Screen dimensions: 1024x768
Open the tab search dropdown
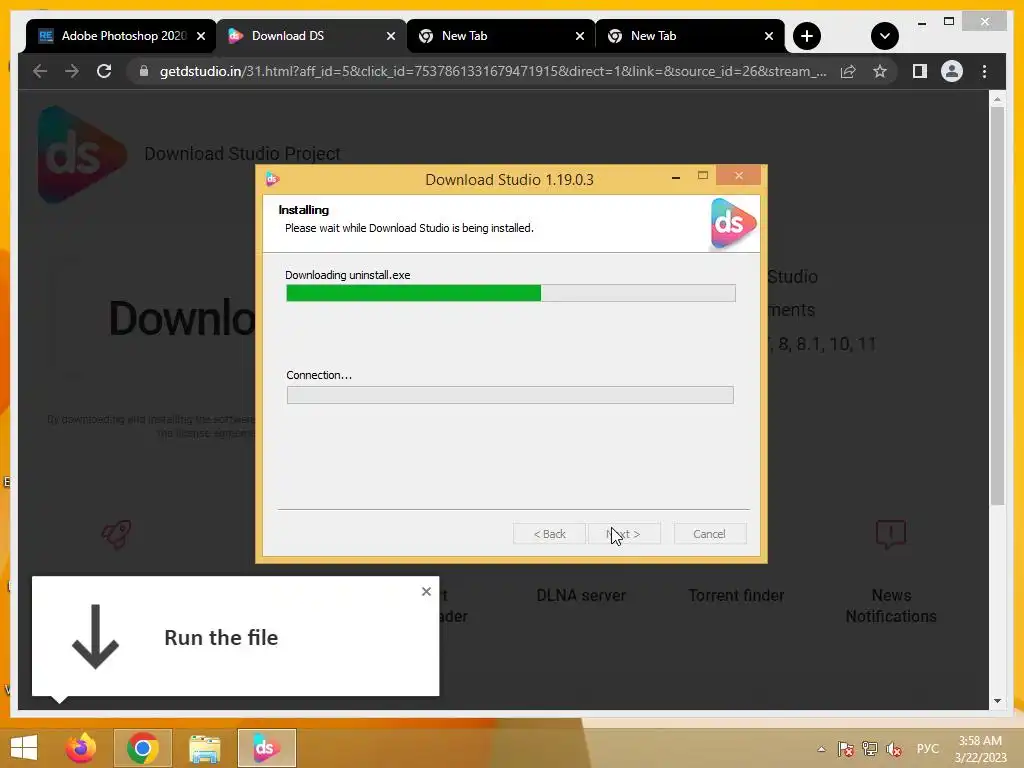point(885,36)
